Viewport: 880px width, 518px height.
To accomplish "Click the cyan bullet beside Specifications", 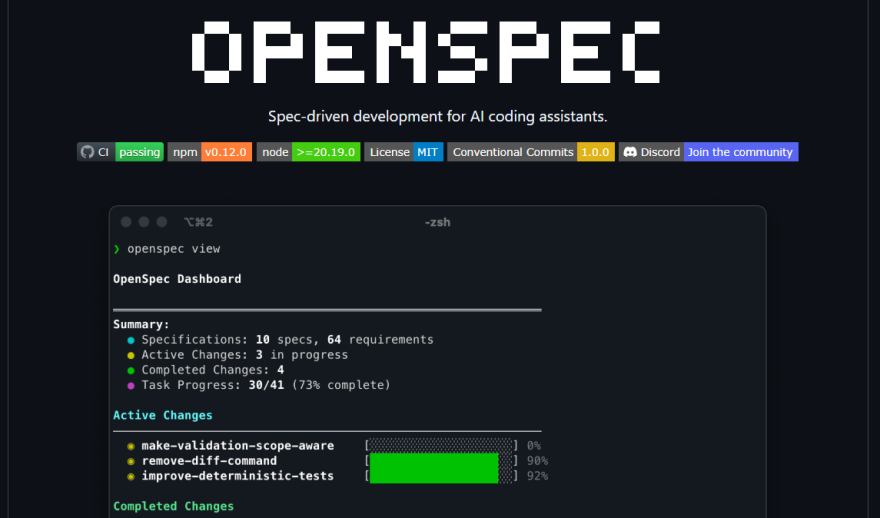I will tap(131, 340).
